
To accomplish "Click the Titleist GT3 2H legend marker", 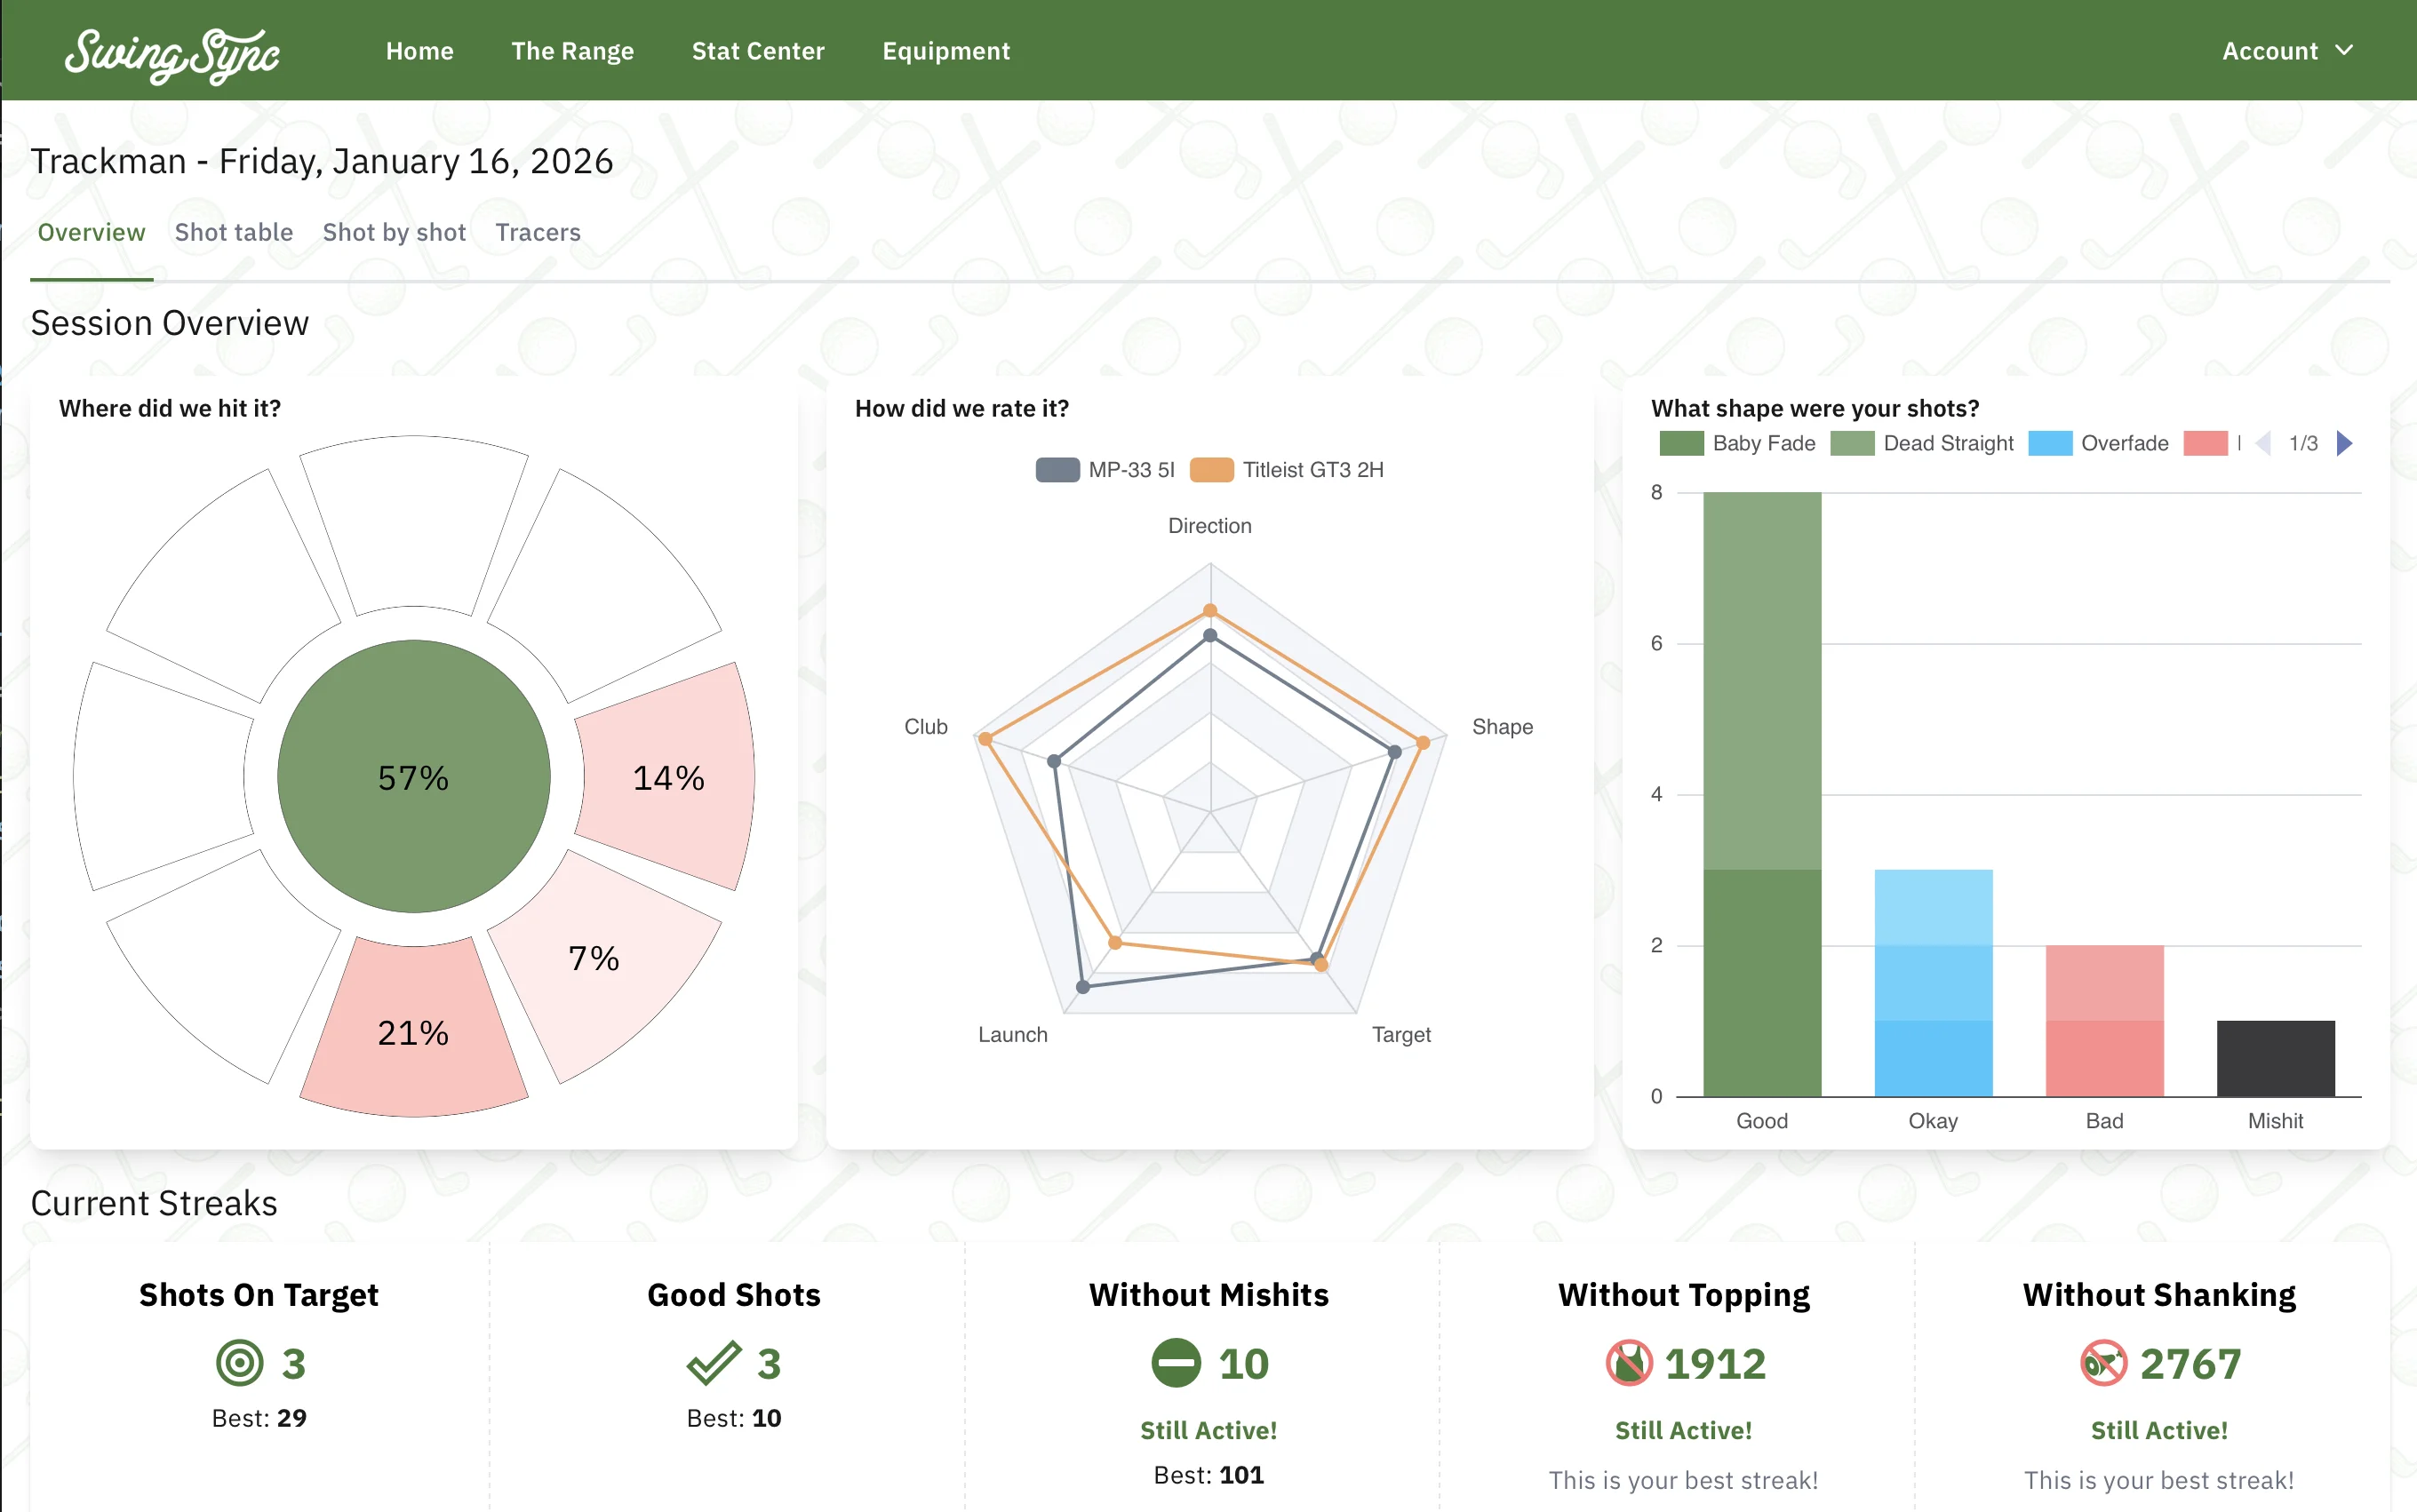I will pos(1212,468).
